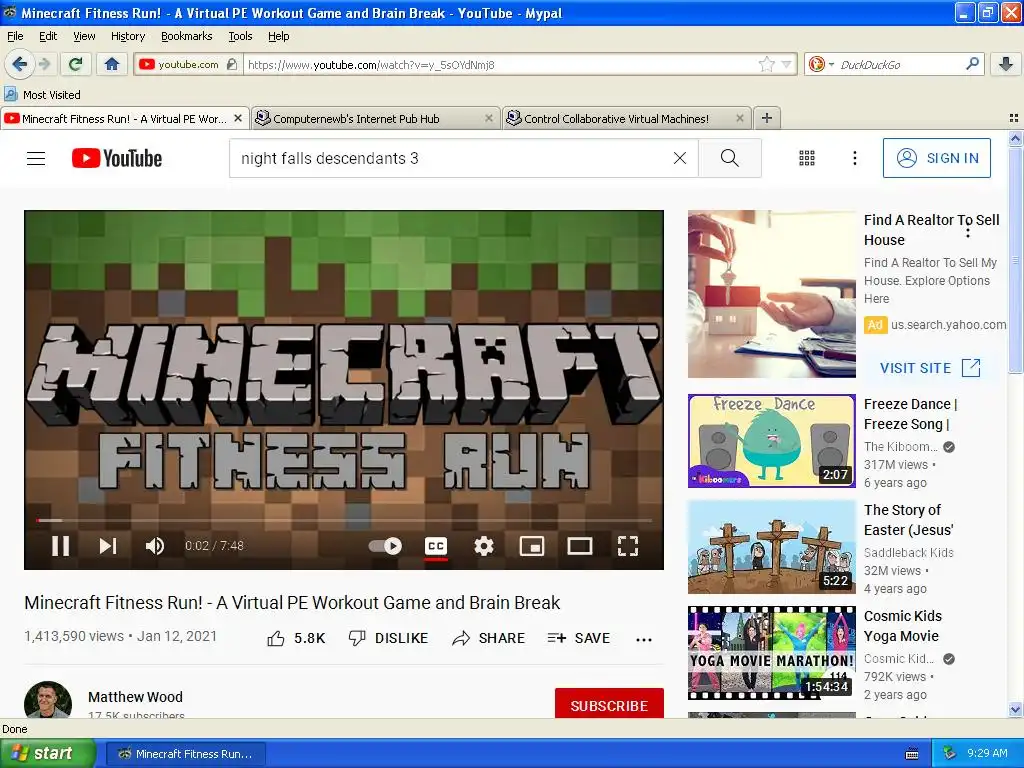The image size is (1024, 768).
Task: Toggle the autoplay switch
Action: click(x=385, y=546)
